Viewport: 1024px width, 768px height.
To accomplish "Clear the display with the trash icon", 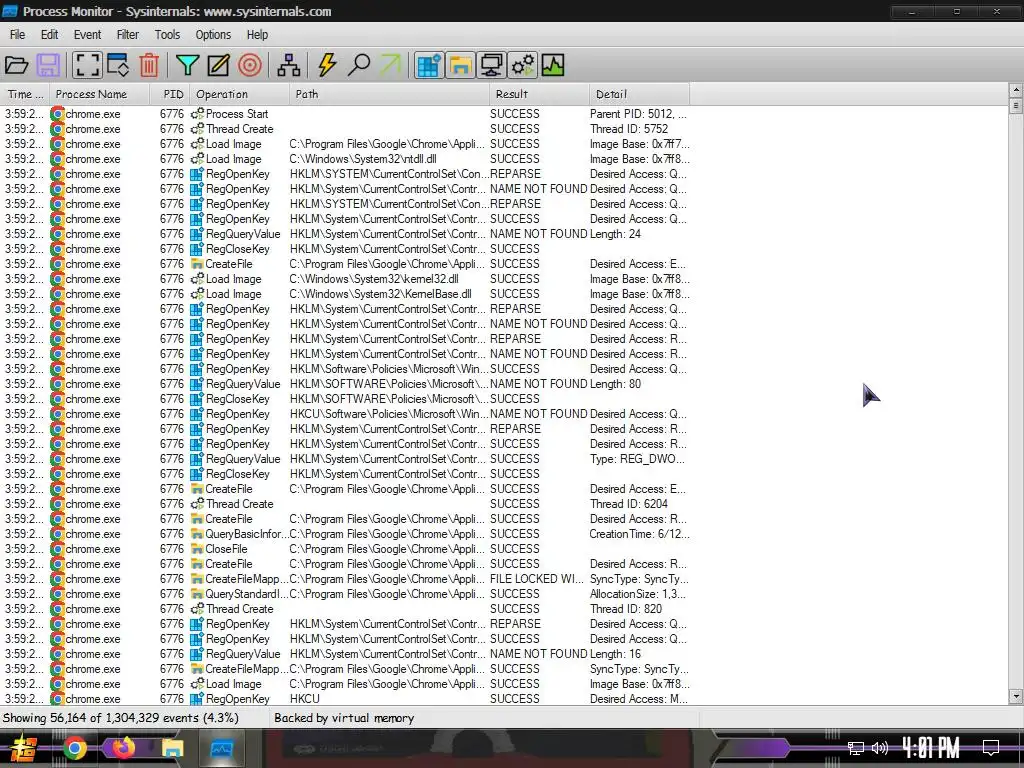I will (149, 65).
